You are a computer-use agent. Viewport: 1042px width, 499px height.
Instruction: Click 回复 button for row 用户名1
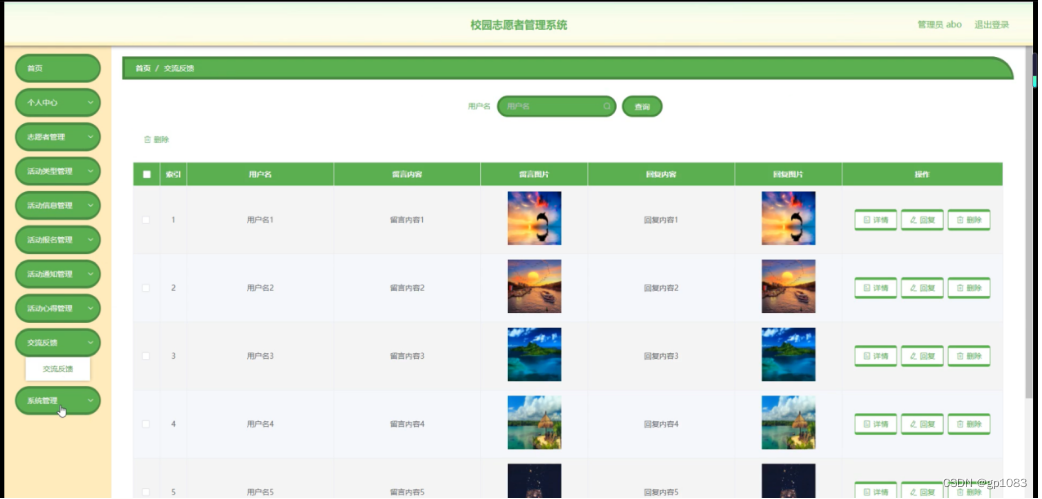(922, 220)
